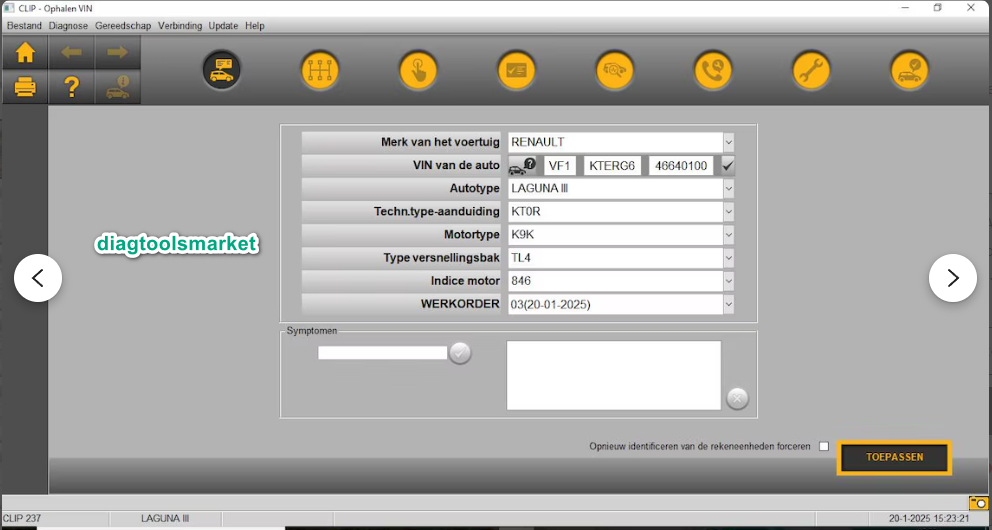The height and width of the screenshot is (530, 992).
Task: Click the car VIN query icon
Action: (523, 166)
